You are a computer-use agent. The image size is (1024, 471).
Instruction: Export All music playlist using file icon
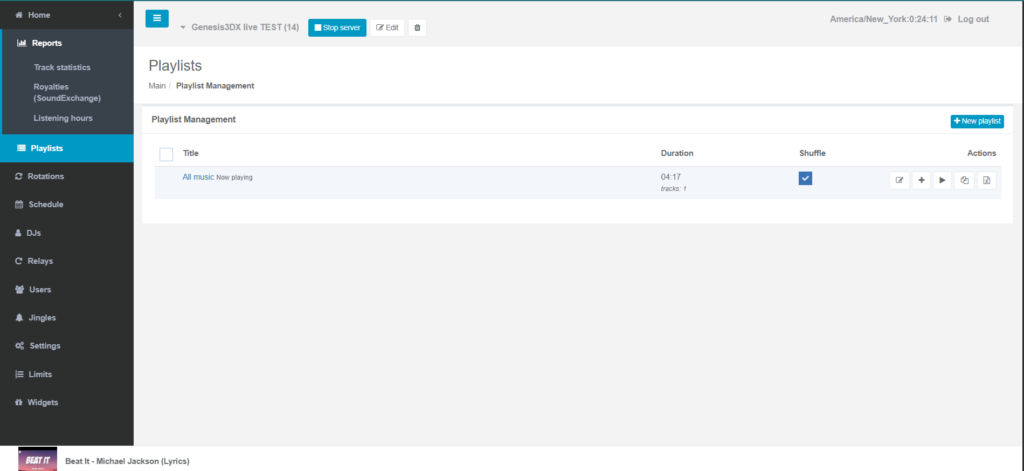click(986, 180)
